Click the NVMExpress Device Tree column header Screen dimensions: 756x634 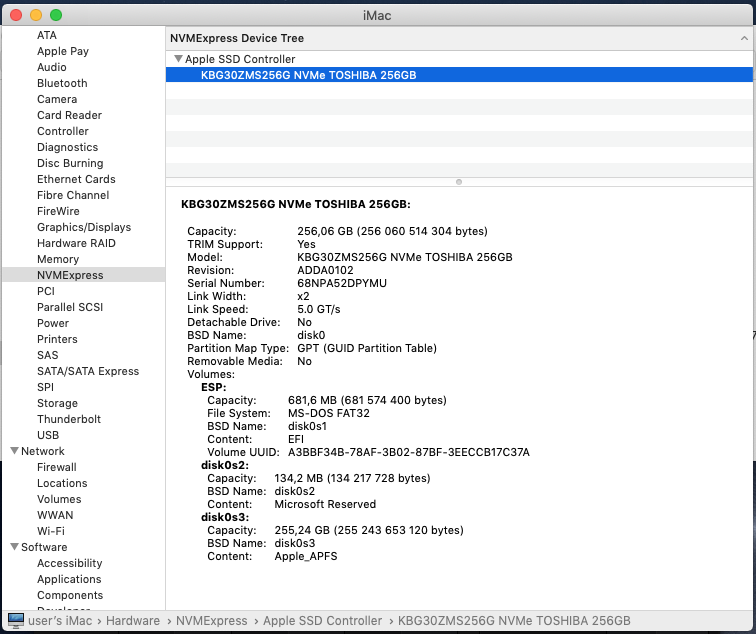237,38
